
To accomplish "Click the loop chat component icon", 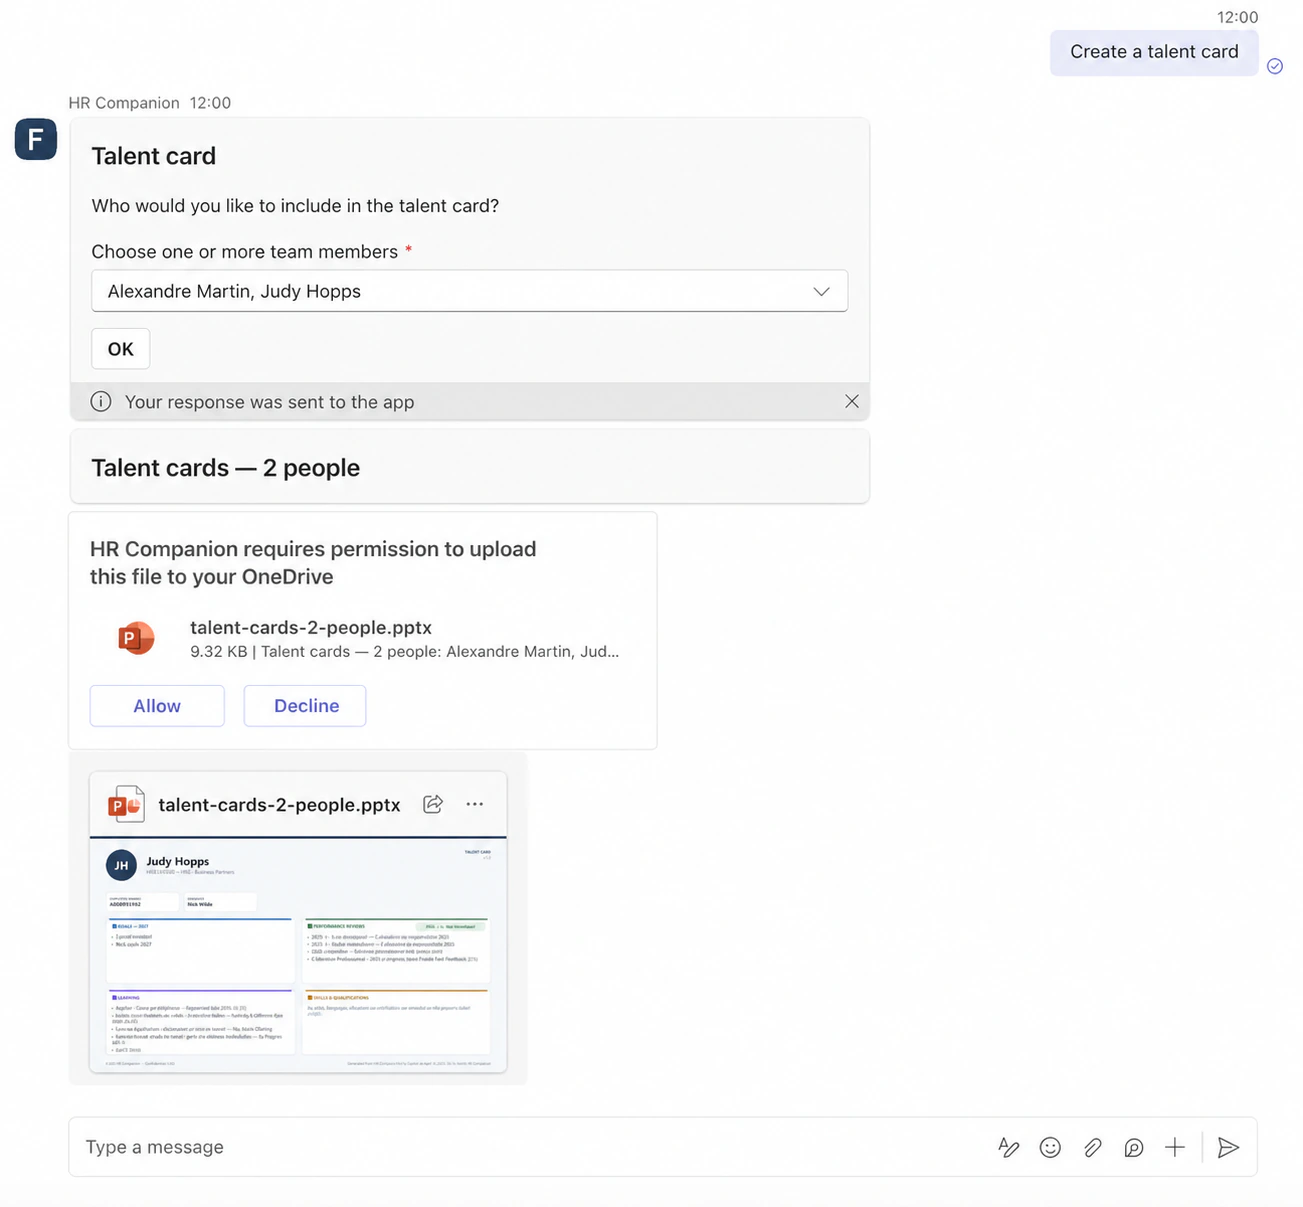I will pyautogui.click(x=1133, y=1147).
